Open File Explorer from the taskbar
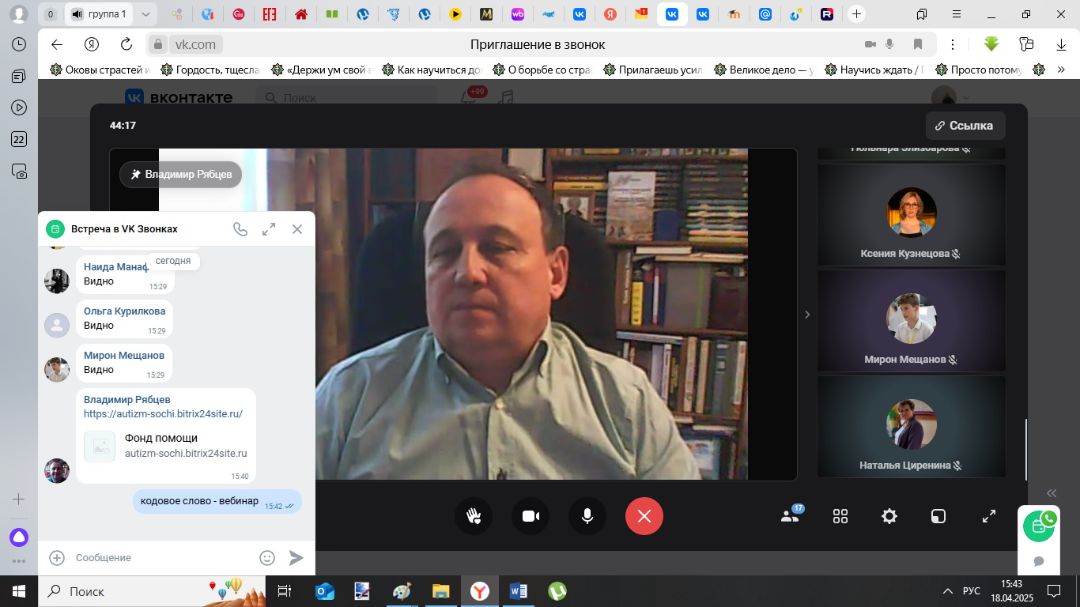The image size is (1080, 607). click(x=441, y=591)
